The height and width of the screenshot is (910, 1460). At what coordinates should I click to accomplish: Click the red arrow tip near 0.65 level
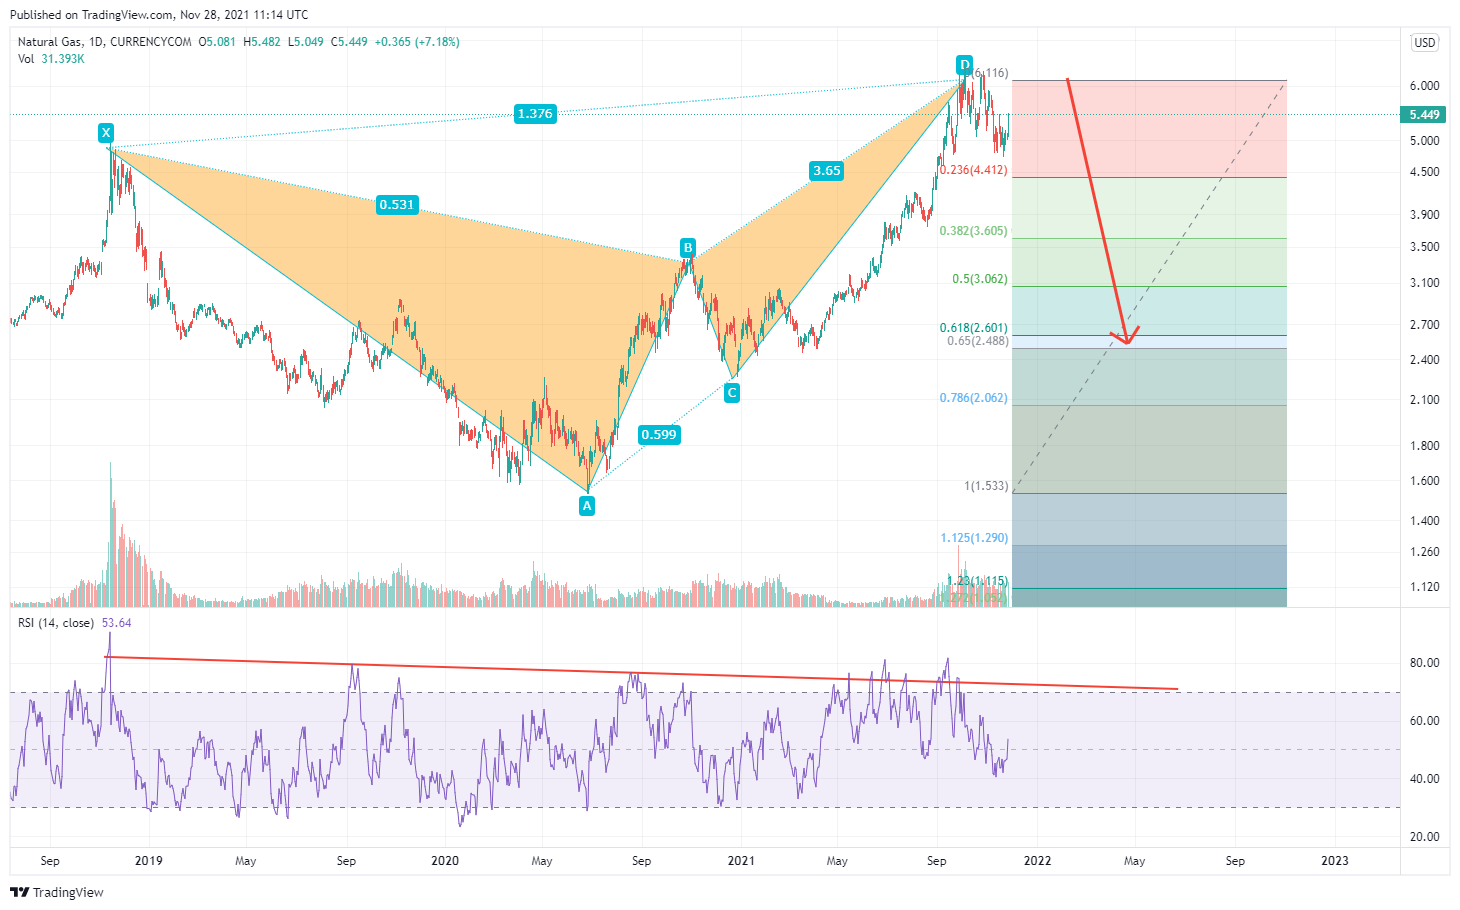click(x=1127, y=342)
